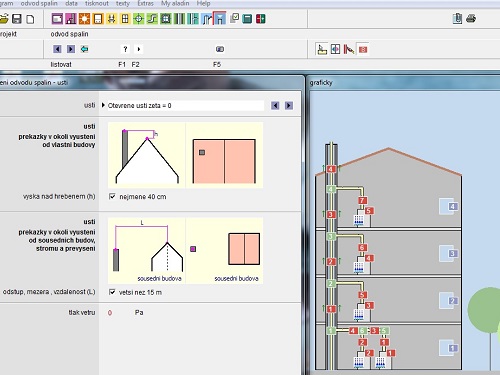Toggle the red numbered label icon

(x=363, y=50)
